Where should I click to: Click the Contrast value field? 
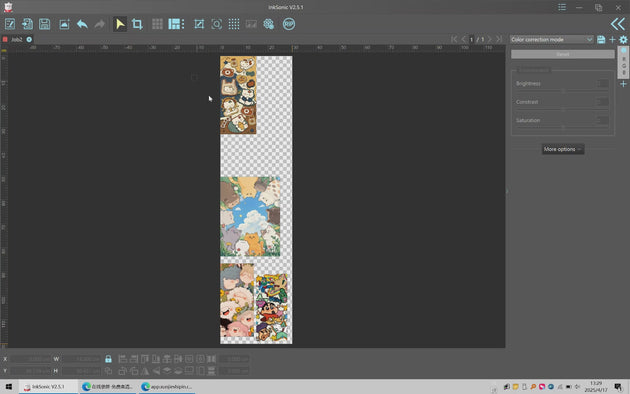coord(602,102)
